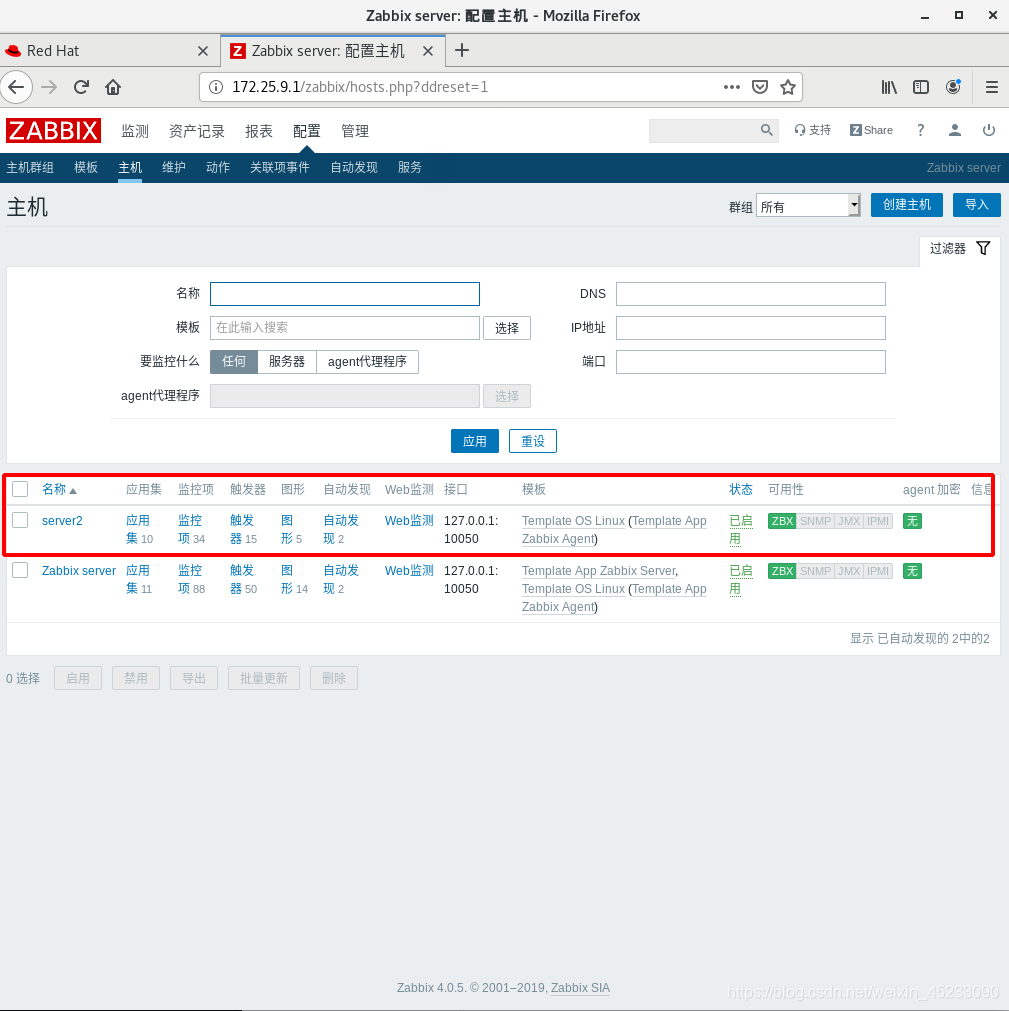Open the 配置 menu
The image size is (1009, 1011).
point(306,131)
